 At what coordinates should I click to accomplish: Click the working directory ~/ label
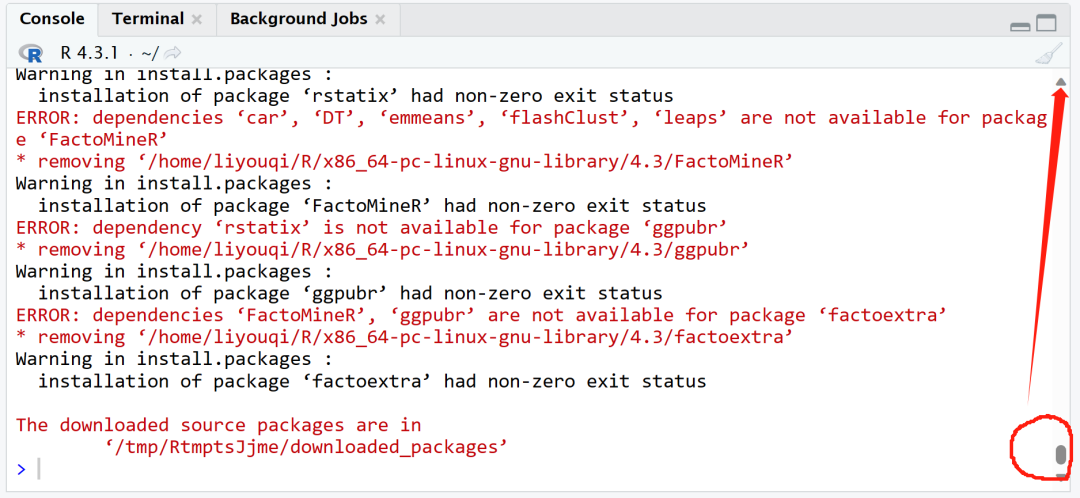(148, 53)
